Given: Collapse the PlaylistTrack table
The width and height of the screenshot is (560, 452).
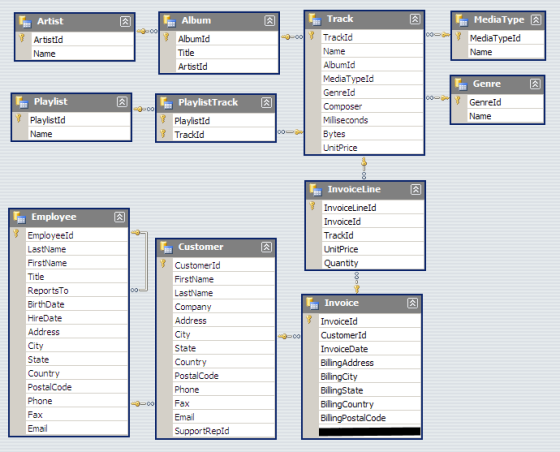Looking at the screenshot, I should (266, 103).
